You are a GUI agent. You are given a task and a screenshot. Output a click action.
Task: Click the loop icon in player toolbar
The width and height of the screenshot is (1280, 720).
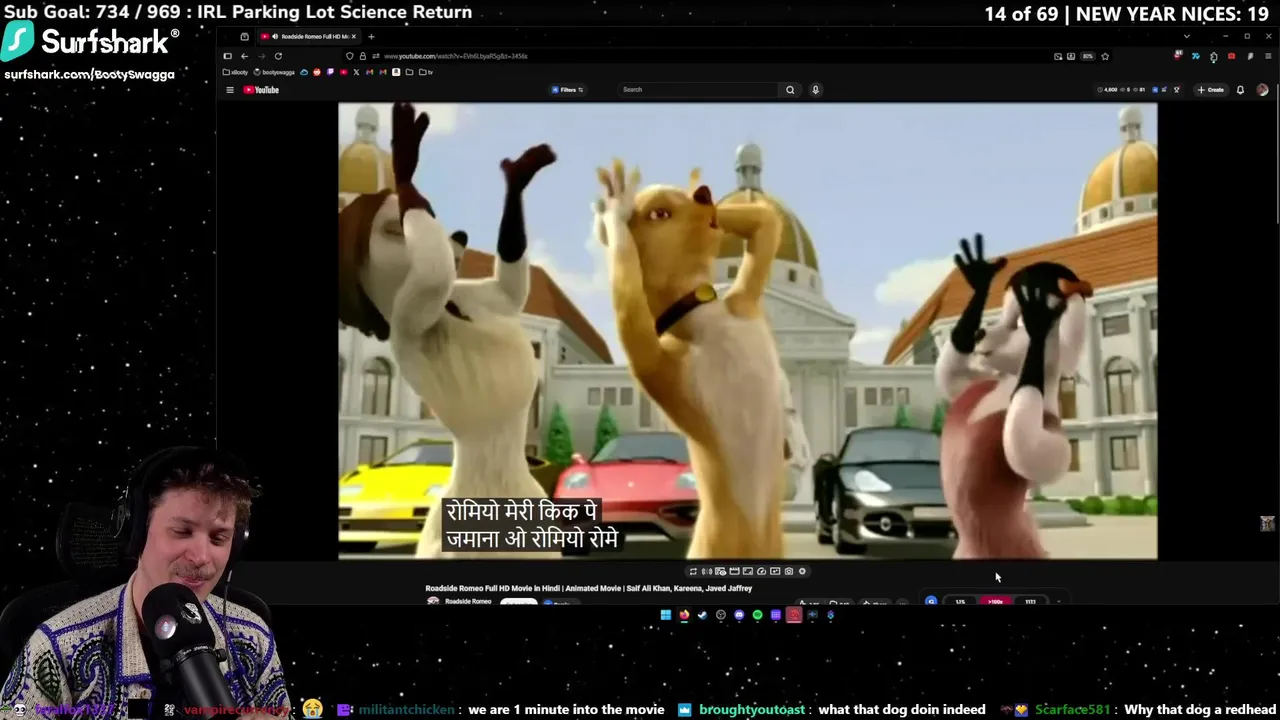pyautogui.click(x=693, y=571)
